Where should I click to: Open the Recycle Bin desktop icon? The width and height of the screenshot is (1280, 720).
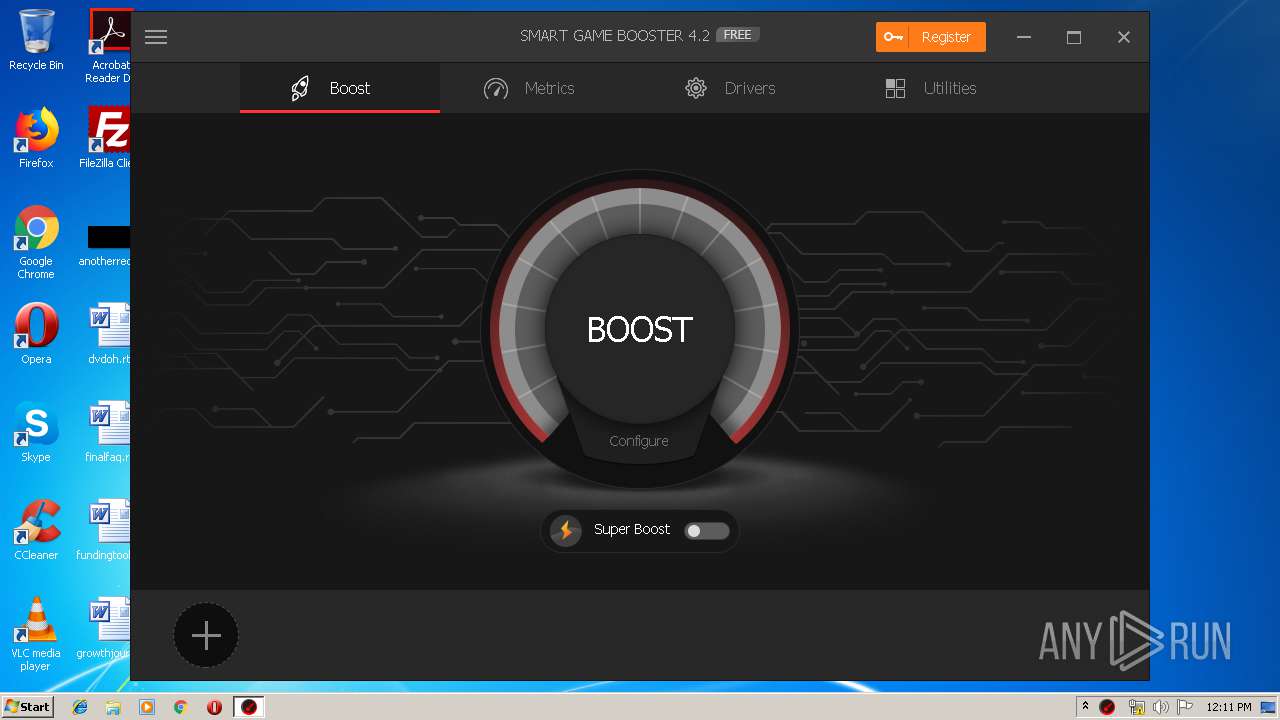[x=36, y=40]
